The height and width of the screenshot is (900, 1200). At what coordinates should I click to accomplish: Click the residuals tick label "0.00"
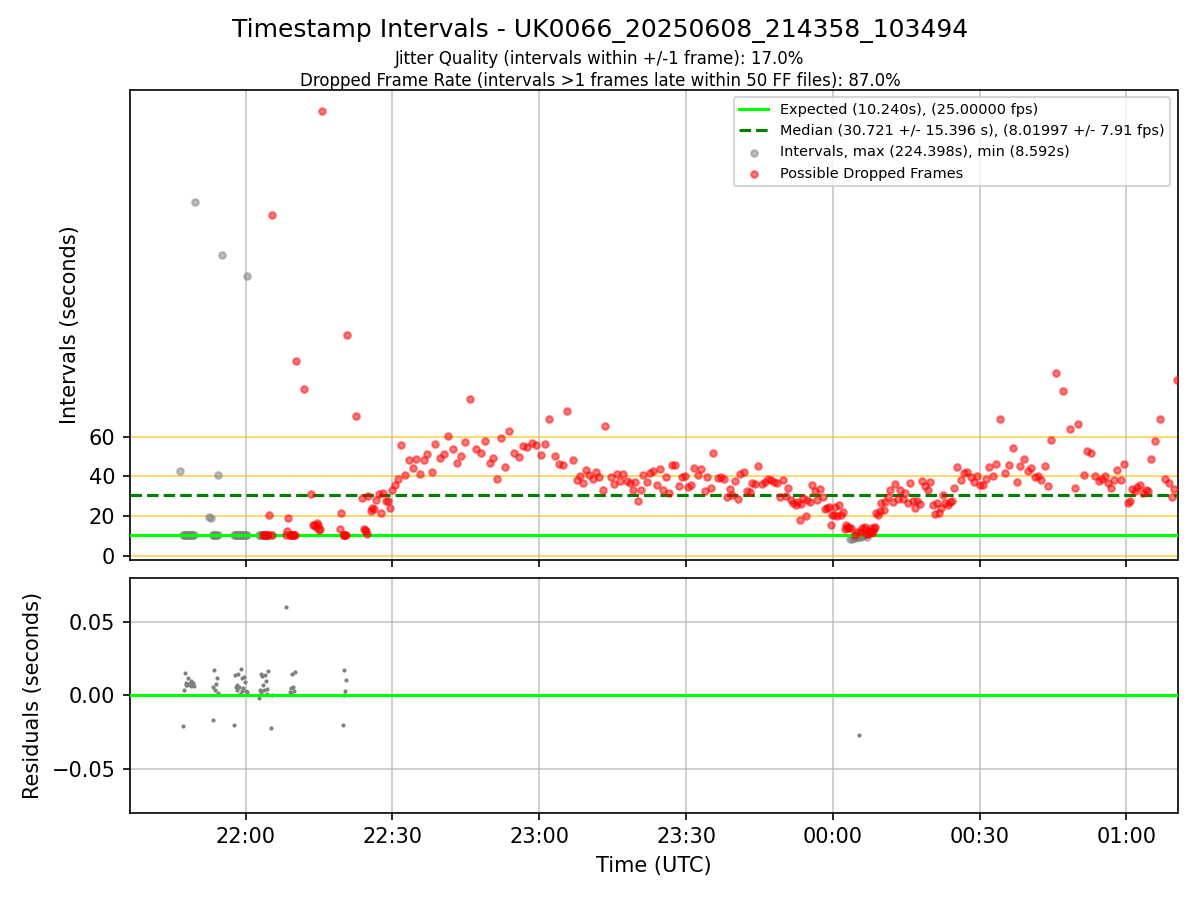93,695
